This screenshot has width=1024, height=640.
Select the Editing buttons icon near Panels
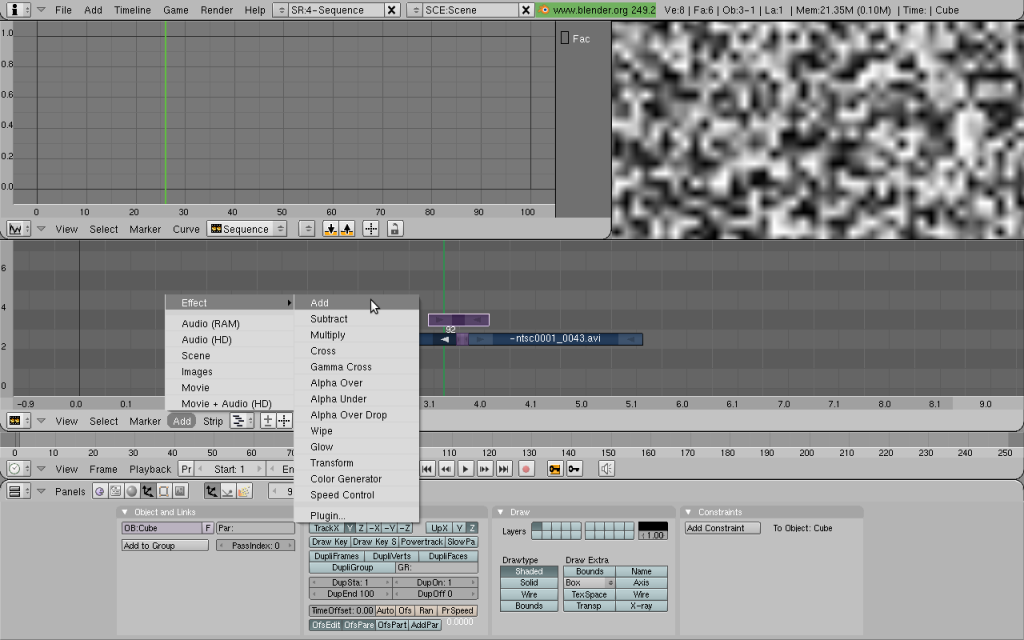(x=163, y=490)
